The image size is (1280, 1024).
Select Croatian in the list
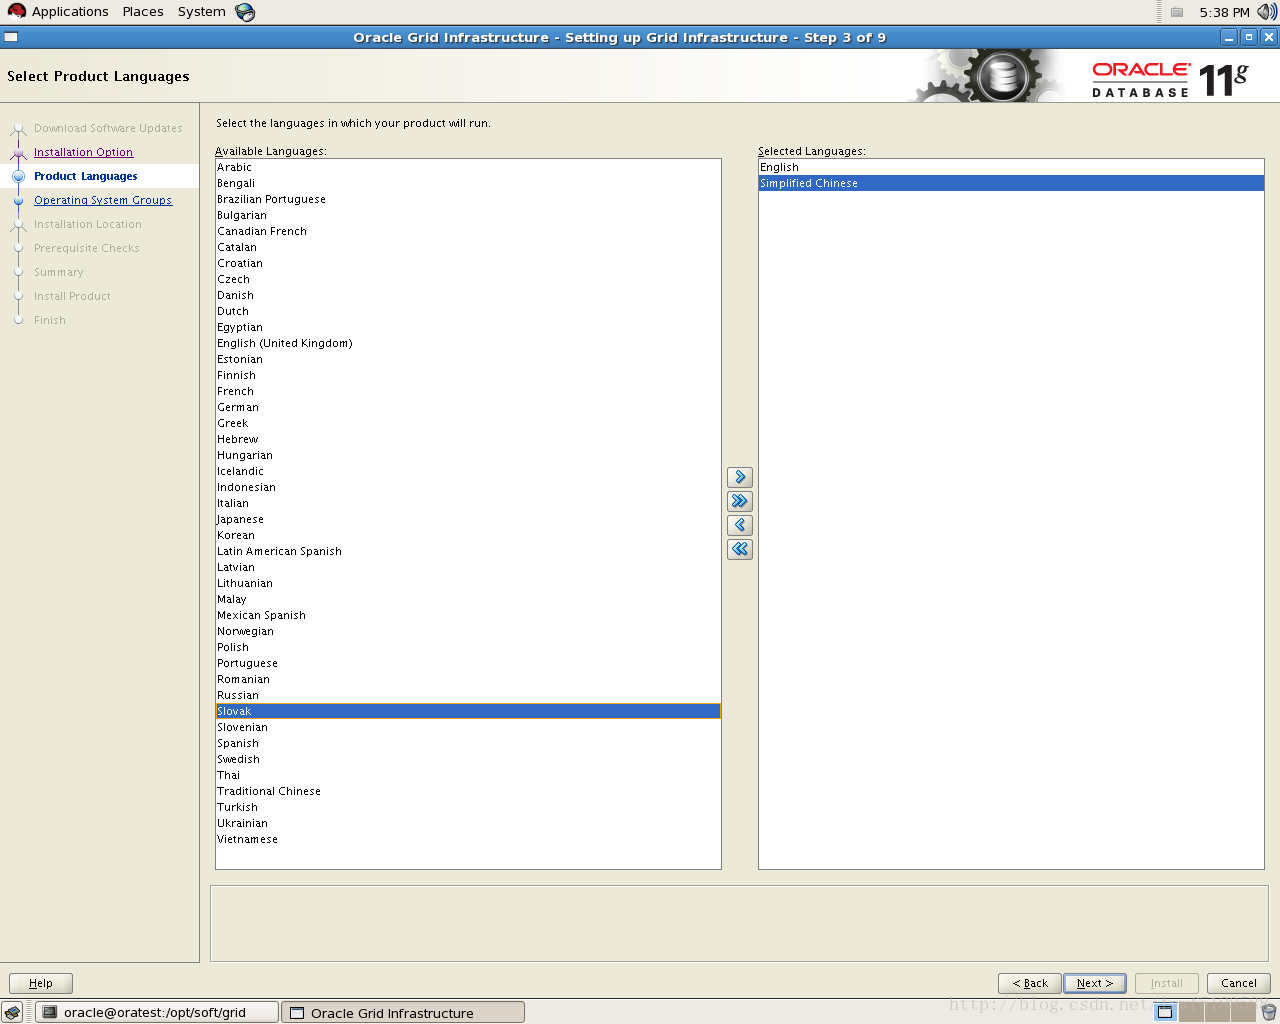pyautogui.click(x=468, y=263)
